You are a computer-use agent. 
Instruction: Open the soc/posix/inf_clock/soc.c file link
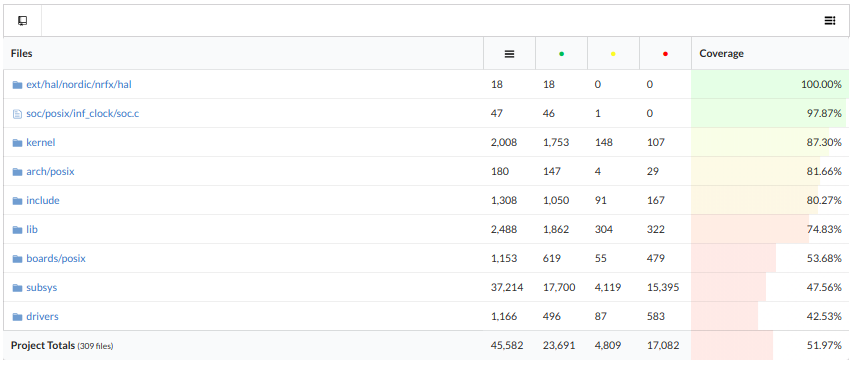tap(83, 114)
